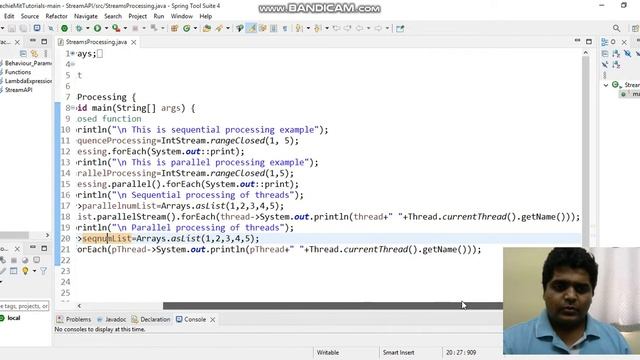Screen dimensions: 640x360
Task: Open the Source menu
Action: 30,16
